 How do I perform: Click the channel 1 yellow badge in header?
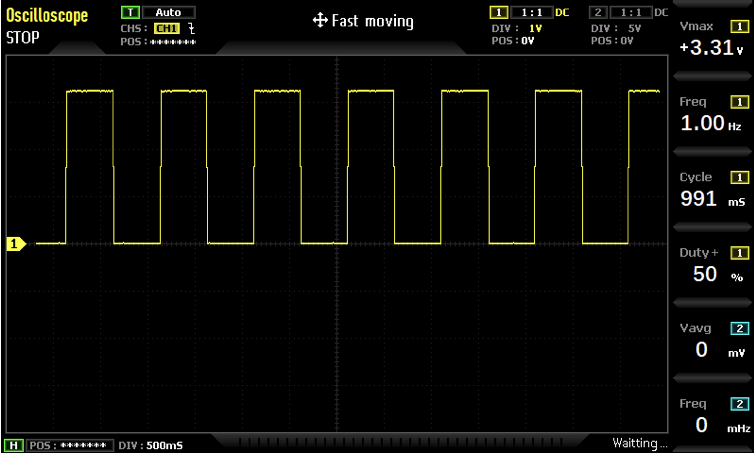pos(499,13)
